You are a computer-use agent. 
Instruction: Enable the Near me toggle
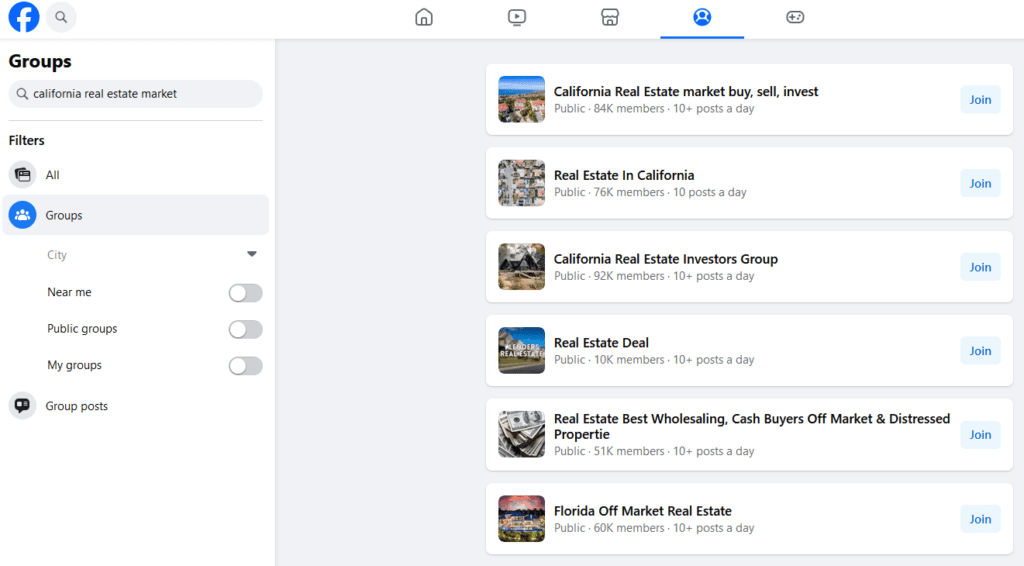245,293
